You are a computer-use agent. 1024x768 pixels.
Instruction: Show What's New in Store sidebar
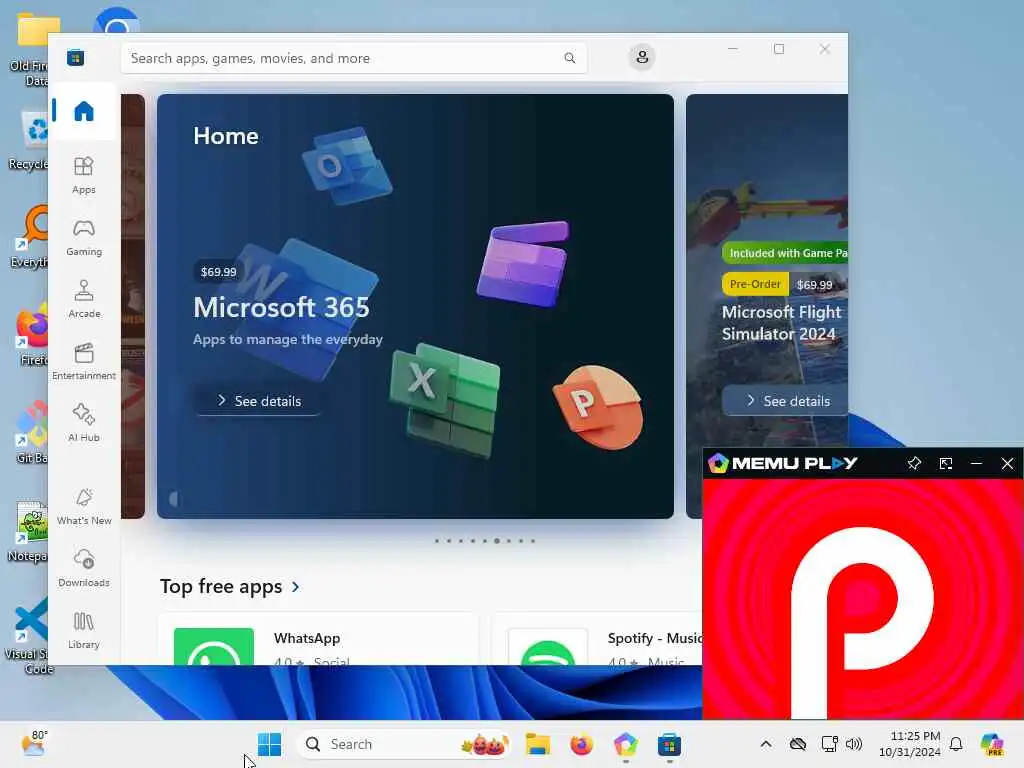[x=84, y=506]
